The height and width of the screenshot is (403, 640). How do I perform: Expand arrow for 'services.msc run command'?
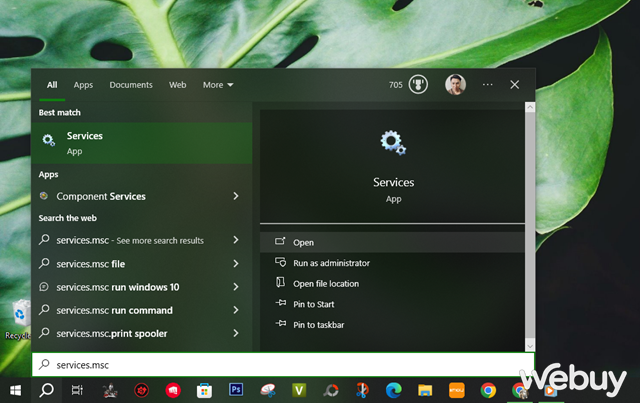point(236,310)
